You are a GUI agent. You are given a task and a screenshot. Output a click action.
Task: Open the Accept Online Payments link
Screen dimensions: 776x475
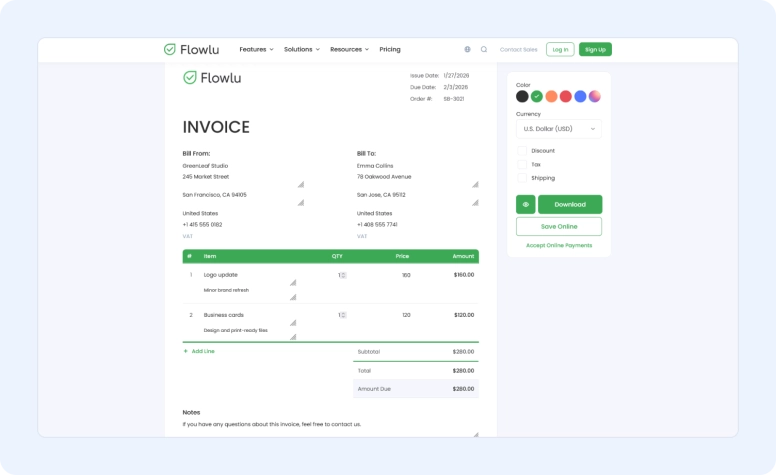[559, 245]
